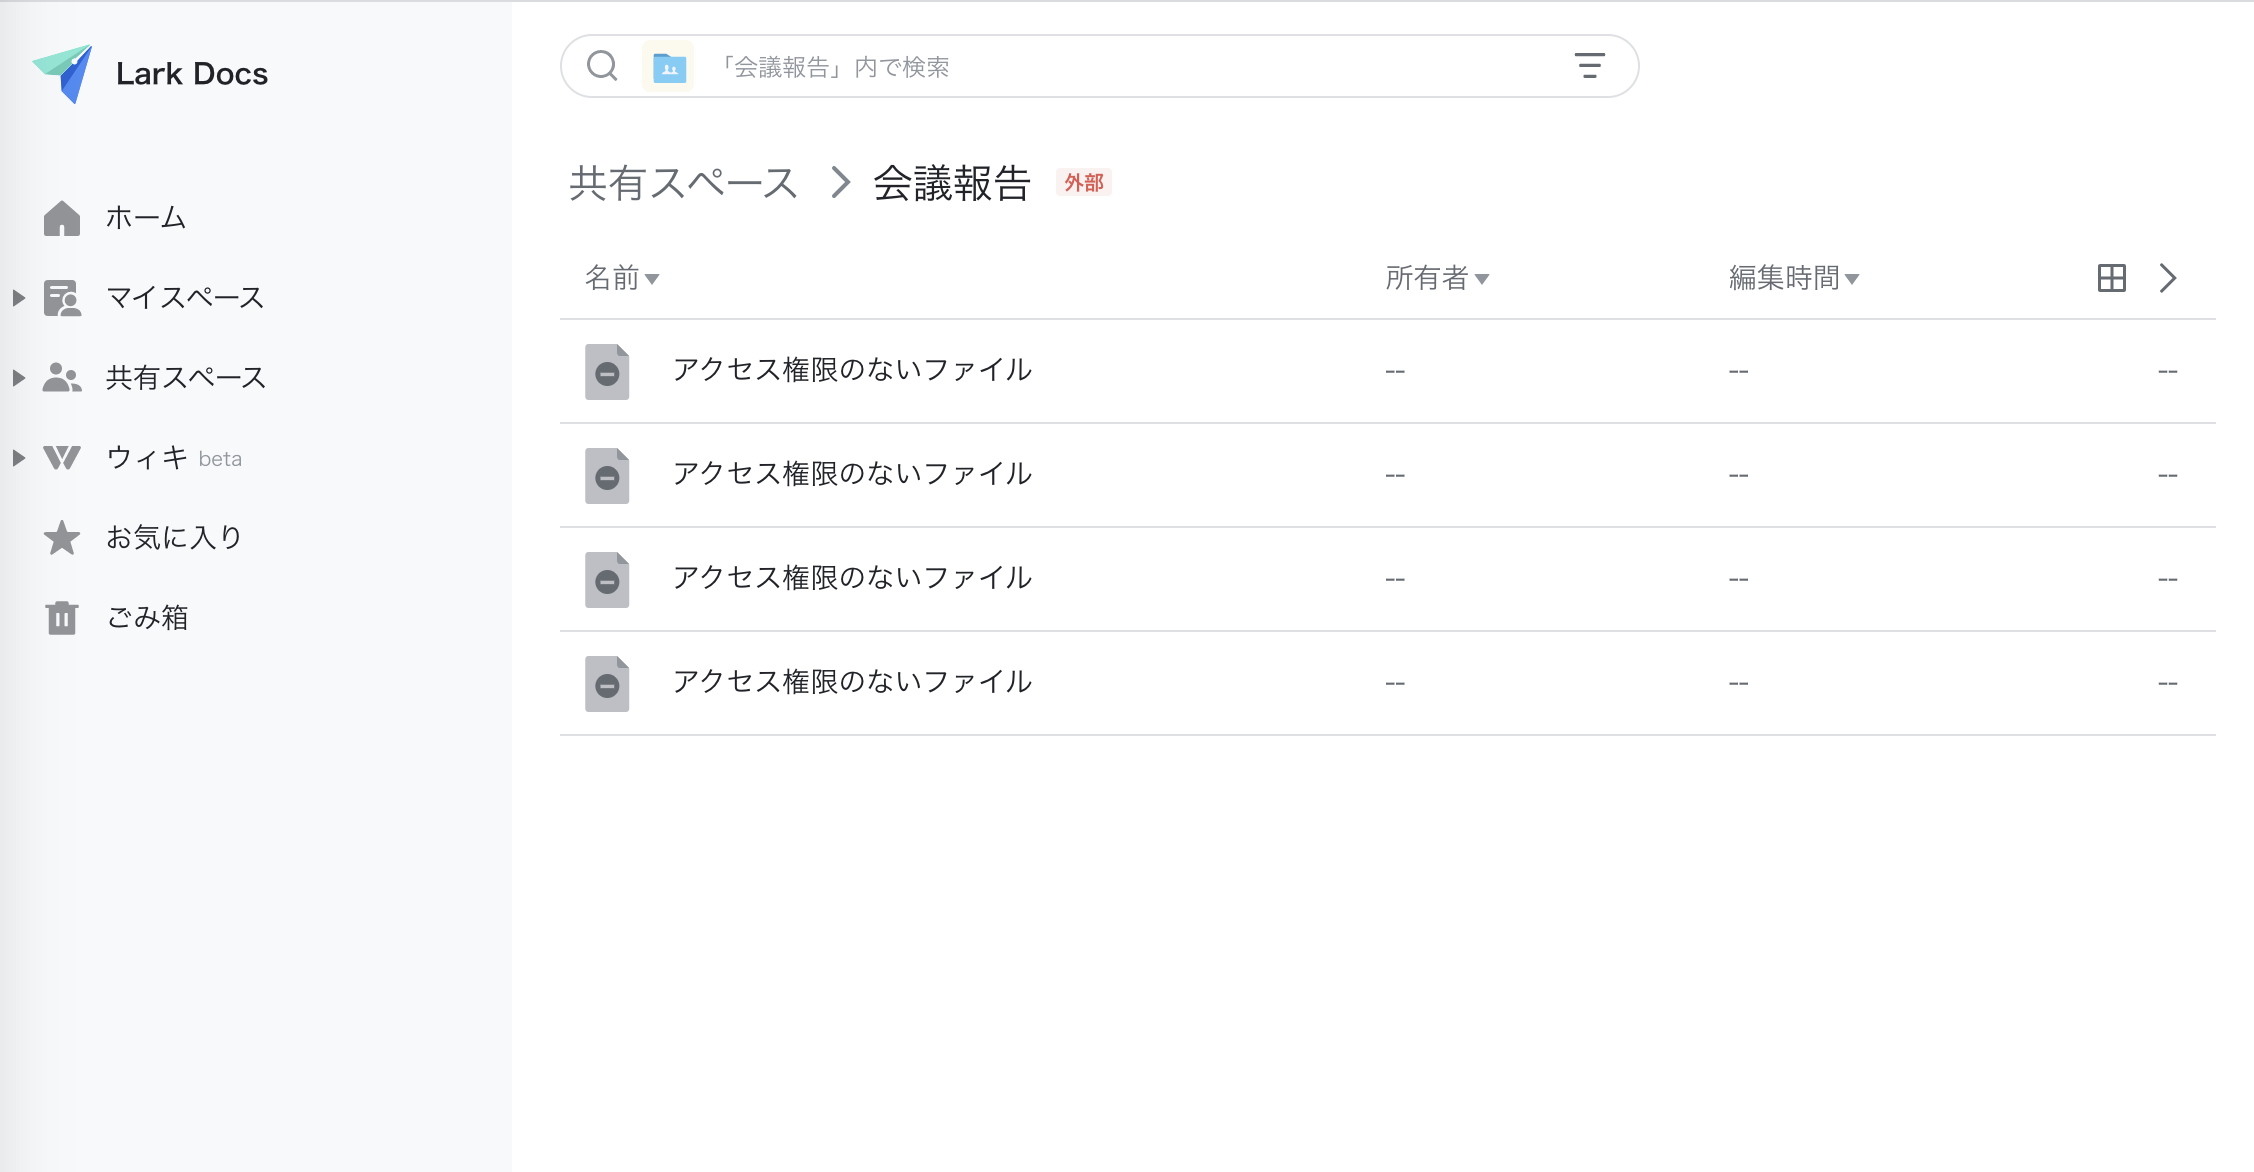Toggle the grid view icon
Screen dimensions: 2254x1172
[x=2113, y=278]
